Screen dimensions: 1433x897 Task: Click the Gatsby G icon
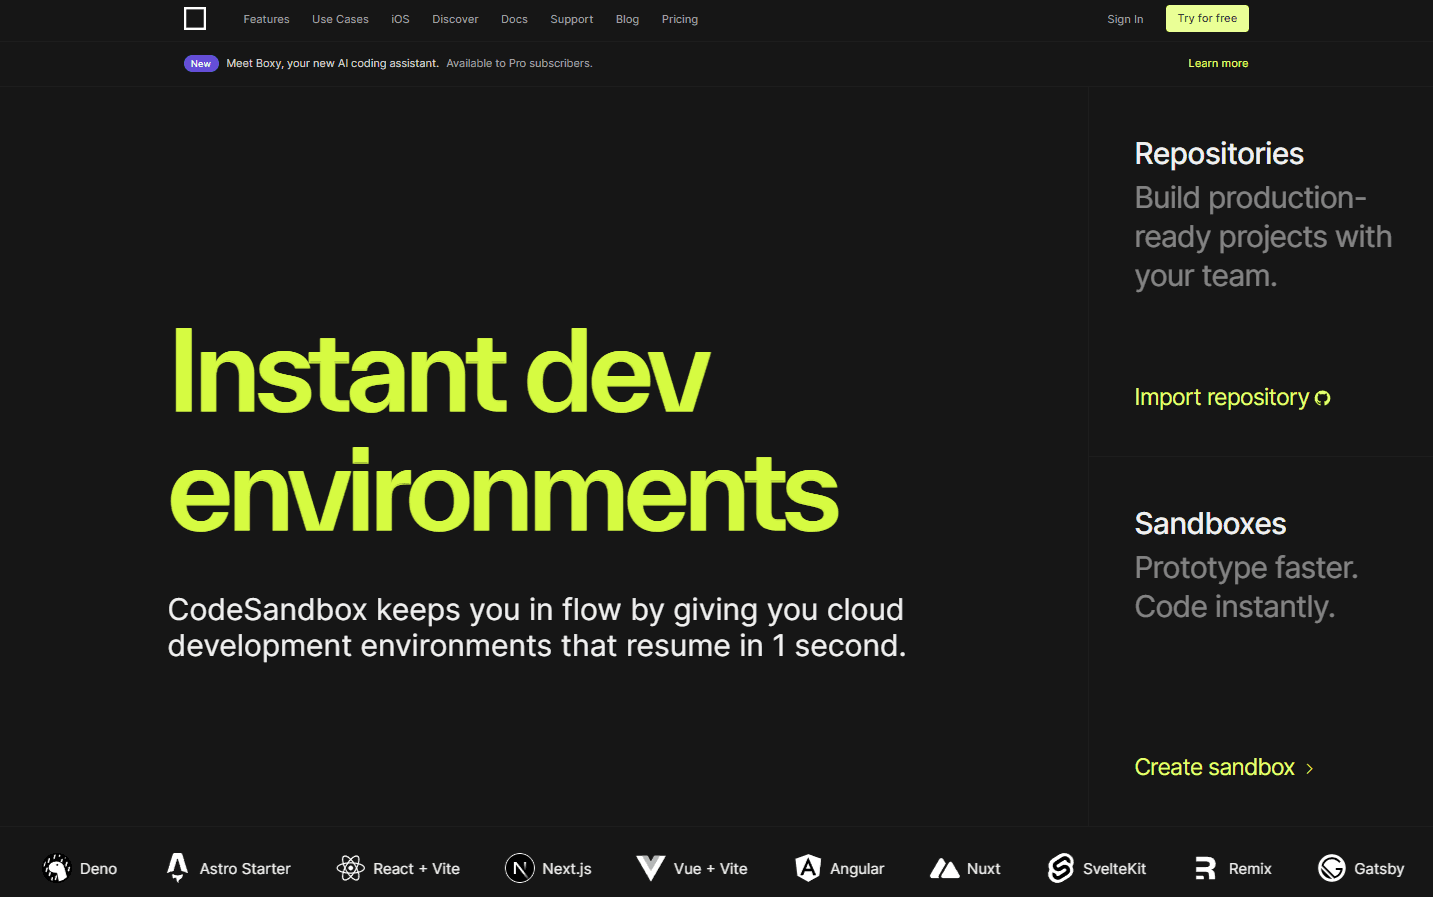[x=1332, y=868]
